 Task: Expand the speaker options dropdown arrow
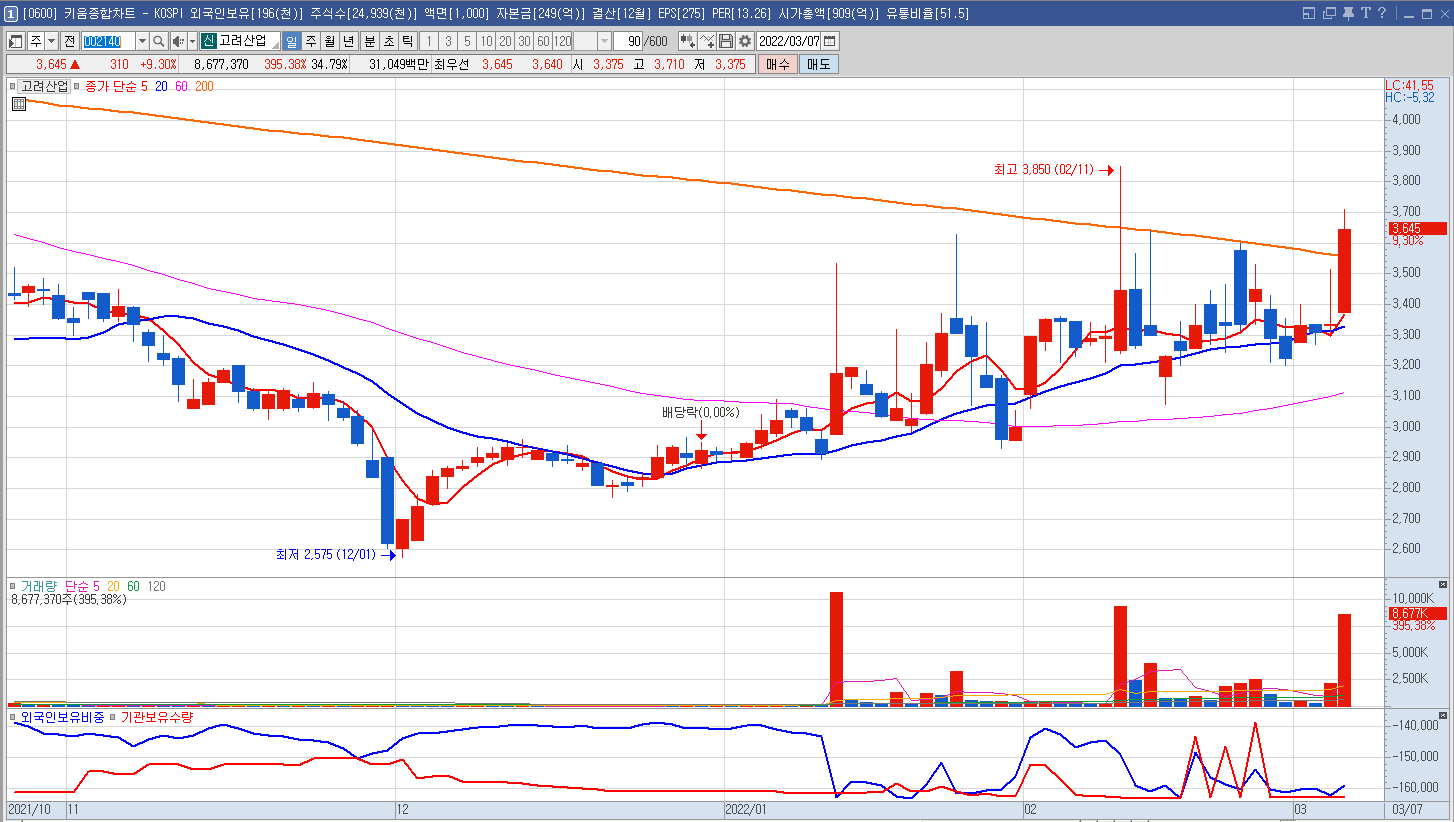tap(192, 41)
